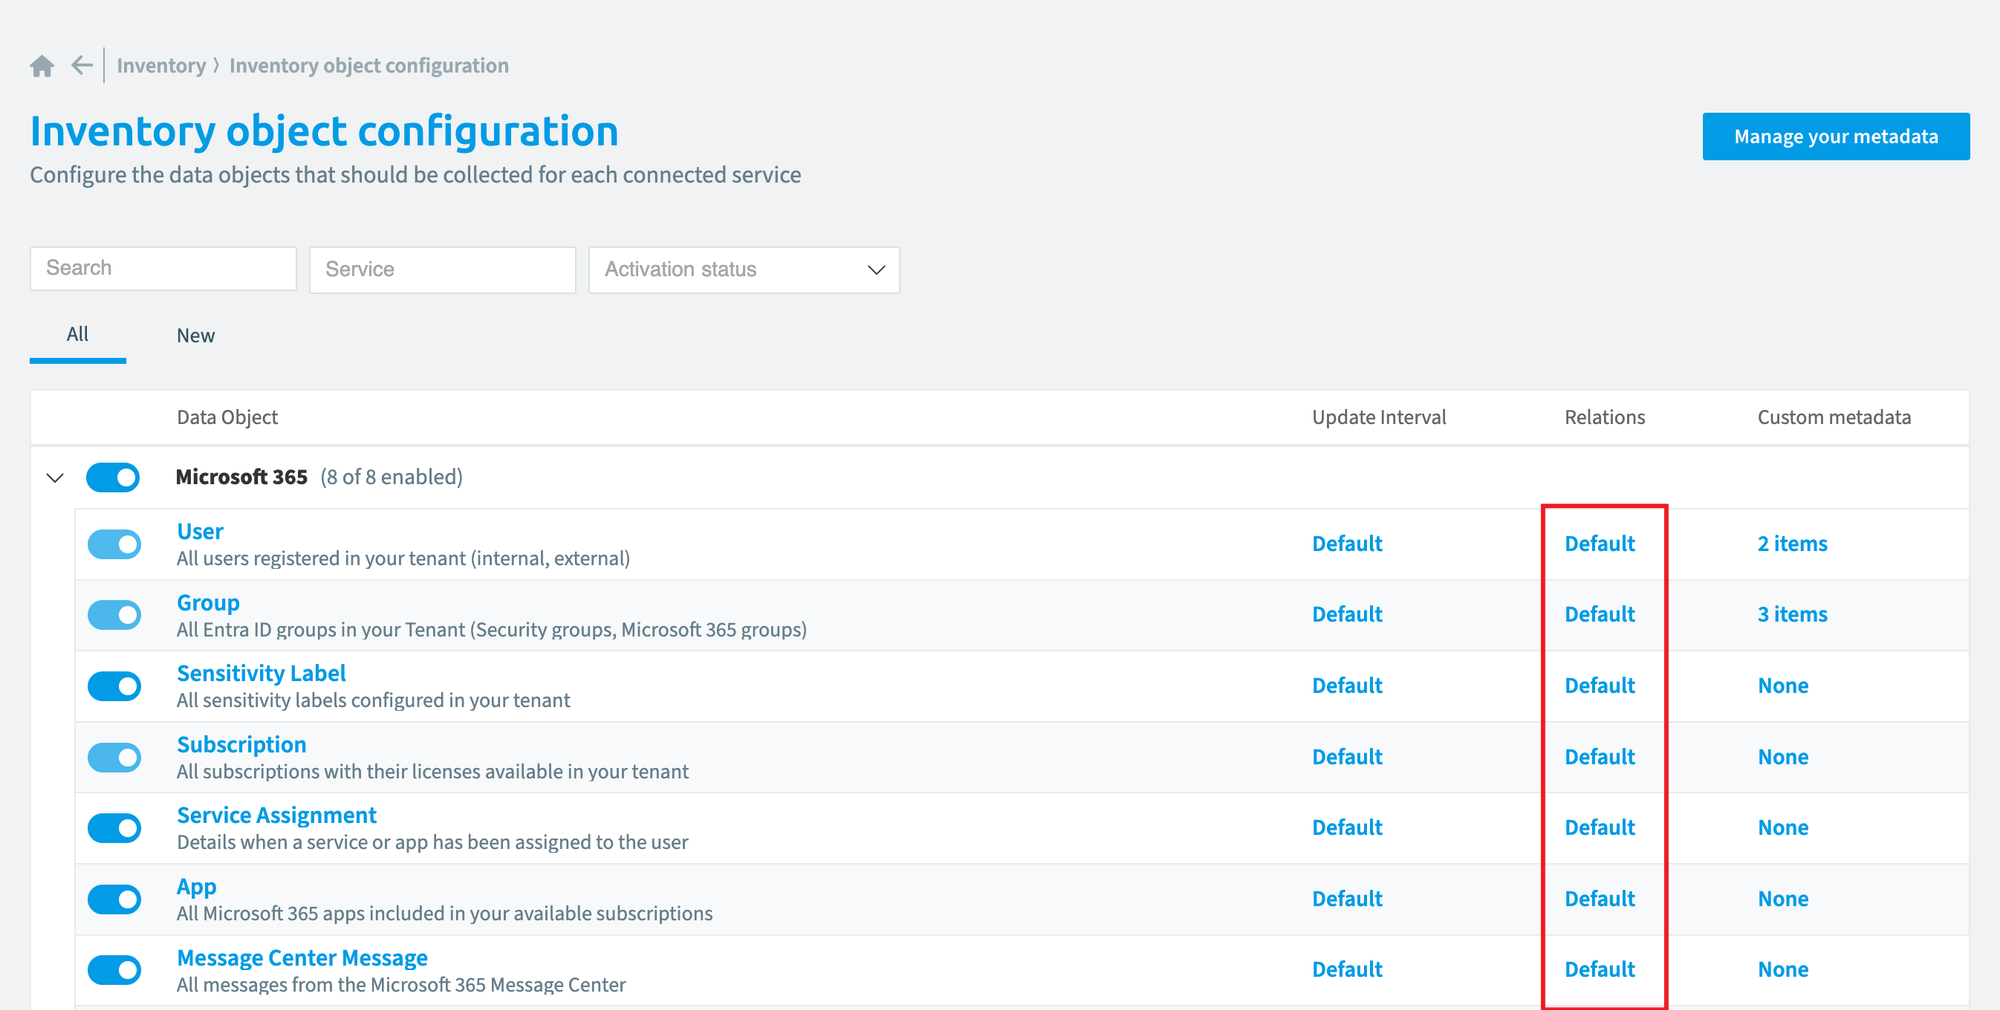Screen dimensions: 2000x1010
Task: Open the User data object
Action: [x=200, y=532]
